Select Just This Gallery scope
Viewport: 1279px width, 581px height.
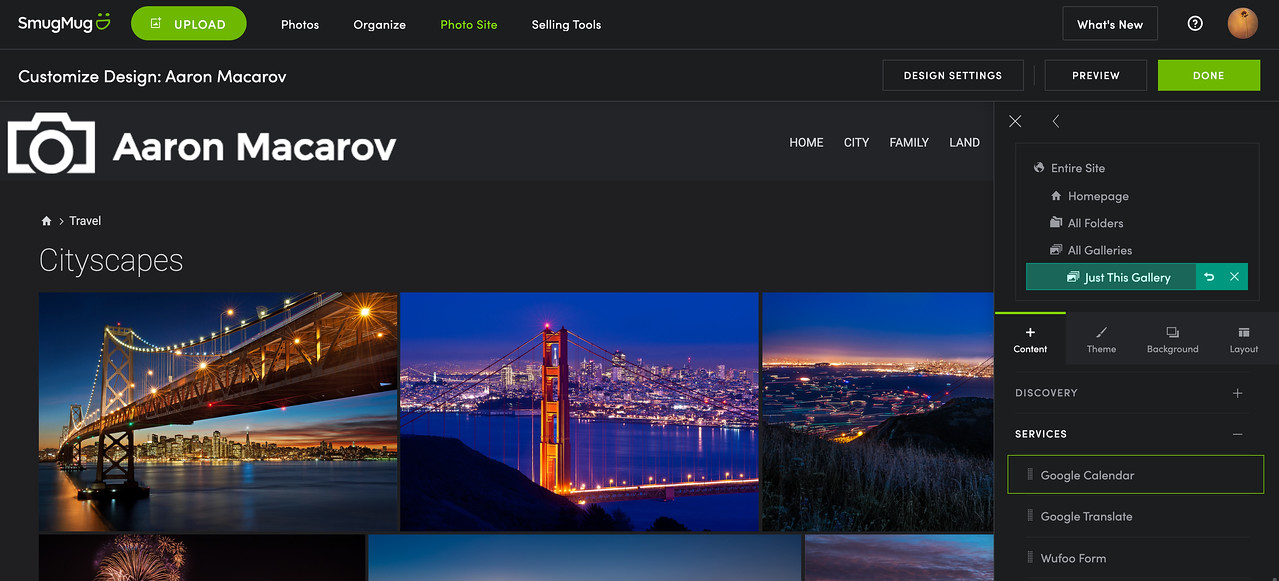tap(1111, 277)
